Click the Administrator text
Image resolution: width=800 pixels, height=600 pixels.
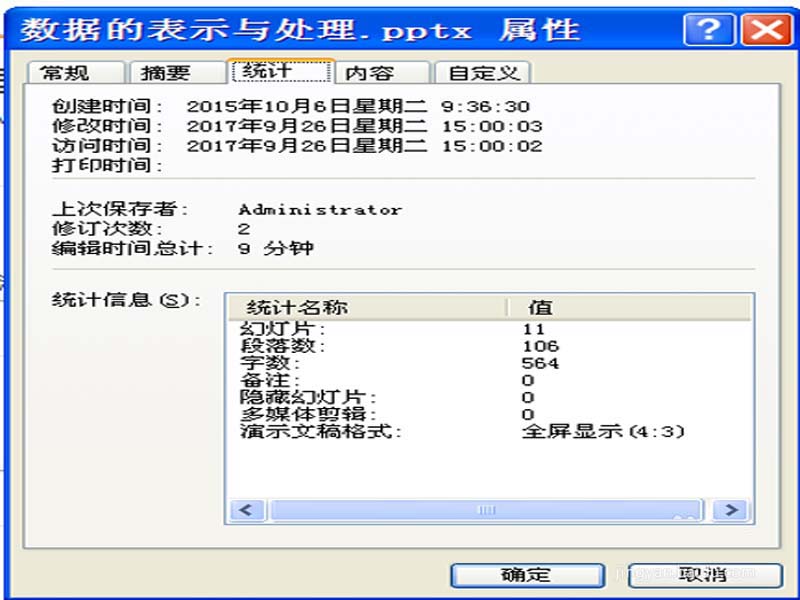click(x=320, y=210)
